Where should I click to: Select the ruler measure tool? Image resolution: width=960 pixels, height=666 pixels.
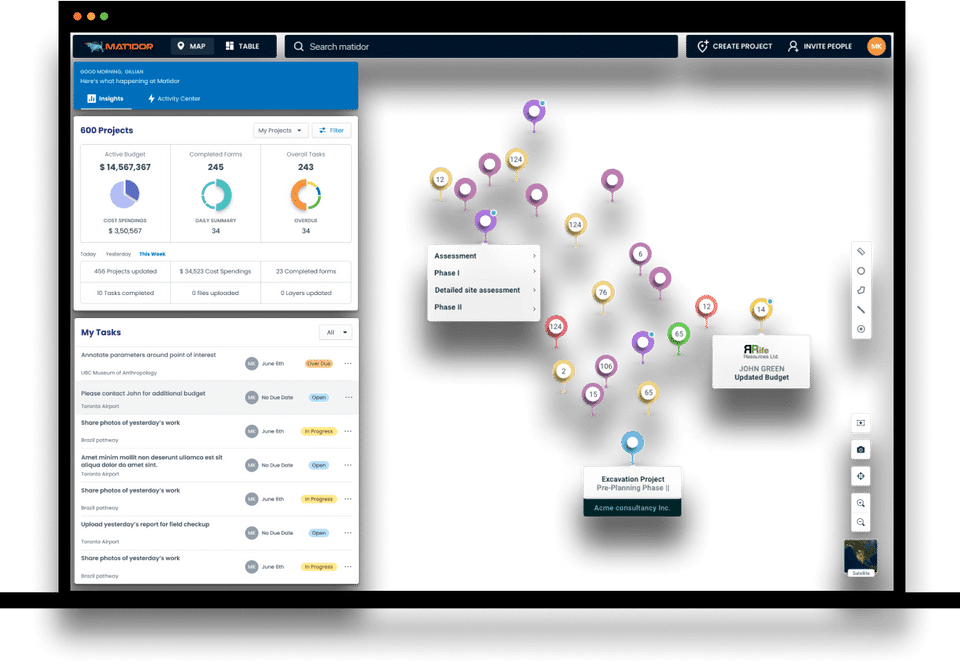pos(861,252)
